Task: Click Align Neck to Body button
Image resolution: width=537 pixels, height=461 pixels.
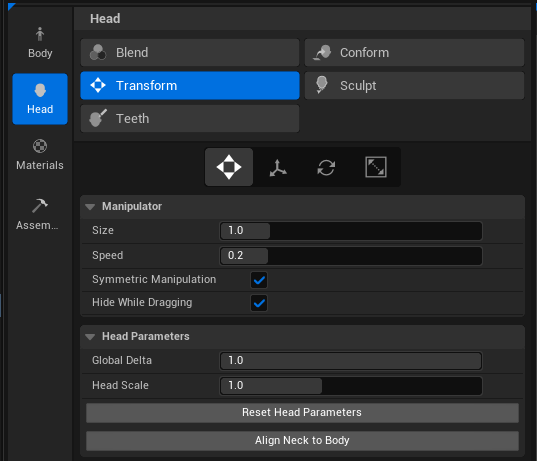Action: coord(302,440)
